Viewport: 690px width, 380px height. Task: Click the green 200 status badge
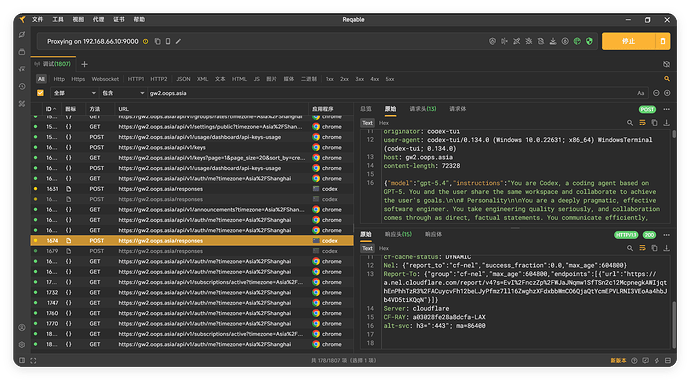[649, 235]
